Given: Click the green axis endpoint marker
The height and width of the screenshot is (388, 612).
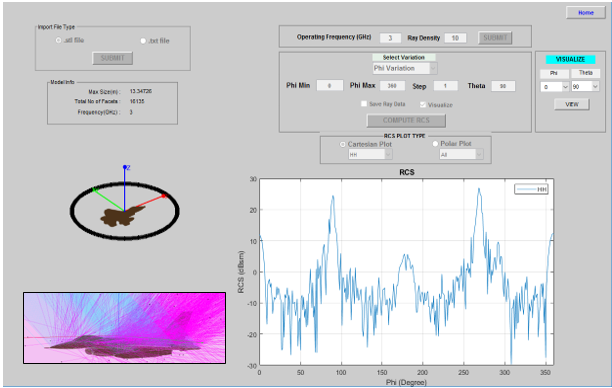Looking at the screenshot, I should (x=94, y=190).
